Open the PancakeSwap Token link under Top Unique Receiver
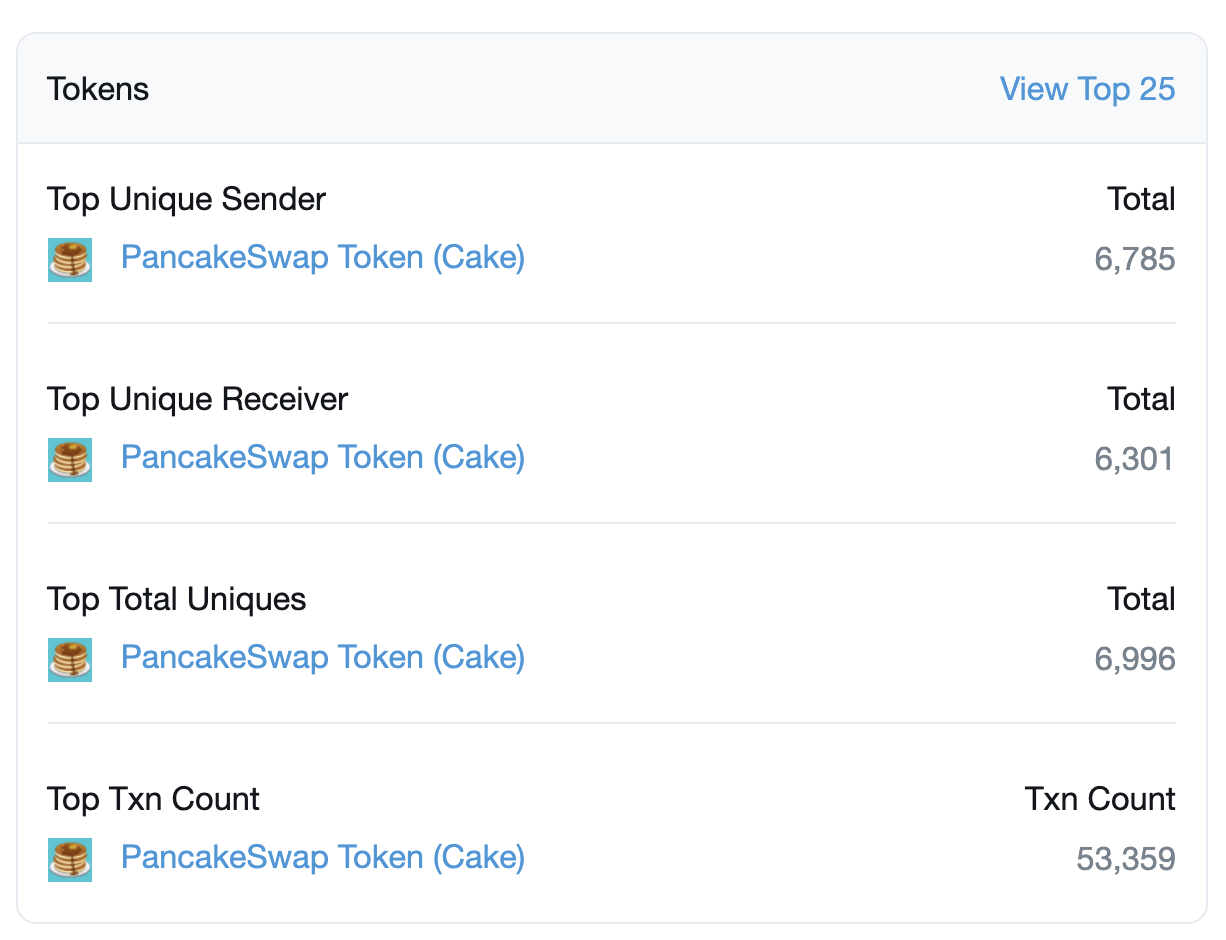This screenshot has width=1226, height=940. click(322, 458)
